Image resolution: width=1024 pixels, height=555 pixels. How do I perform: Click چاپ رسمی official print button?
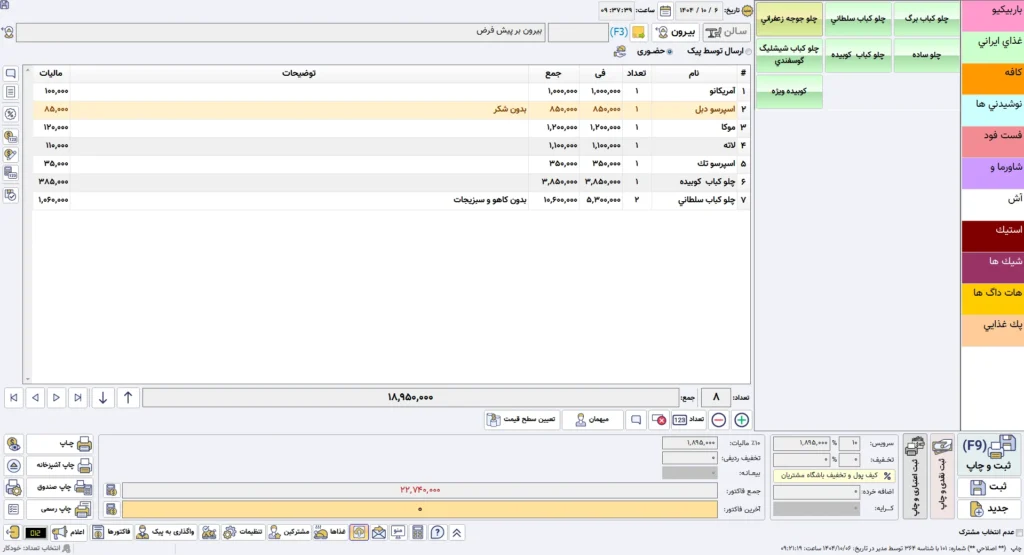pos(59,509)
